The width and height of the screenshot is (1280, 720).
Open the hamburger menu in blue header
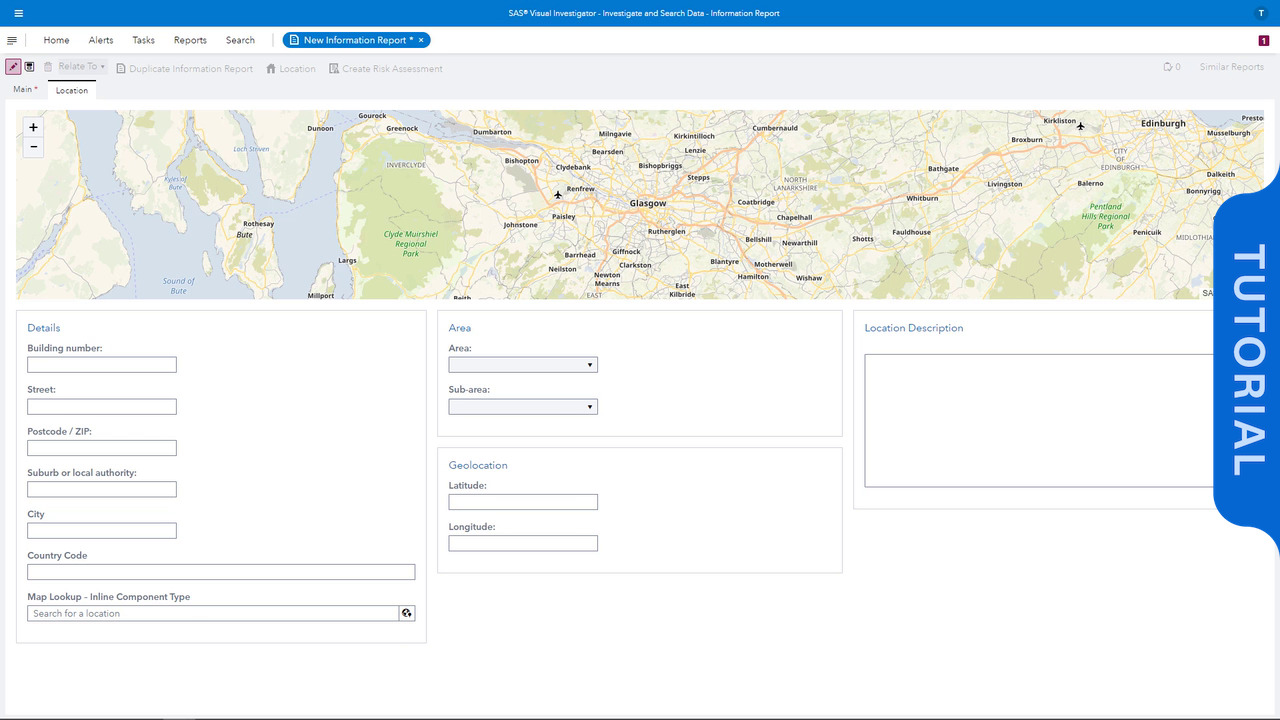[x=18, y=13]
